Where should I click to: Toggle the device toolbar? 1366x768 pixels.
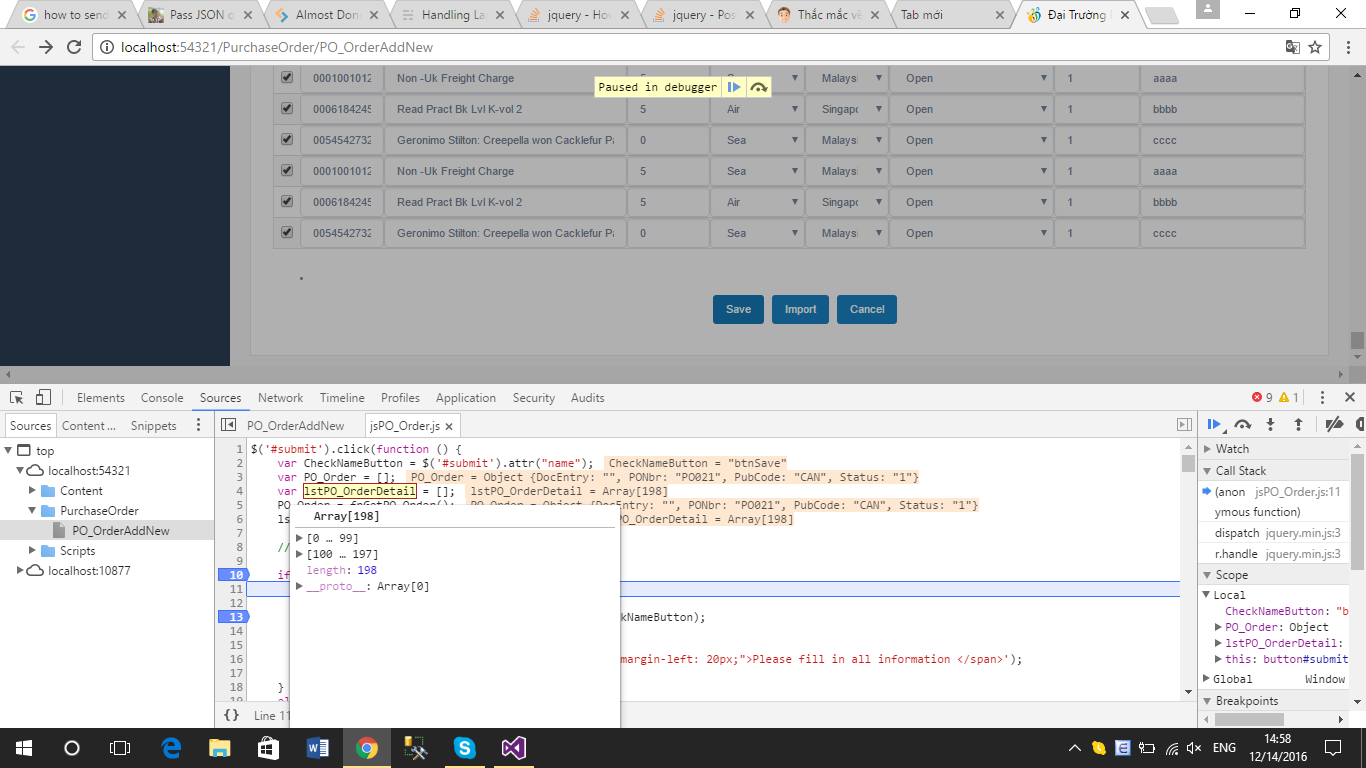[43, 398]
